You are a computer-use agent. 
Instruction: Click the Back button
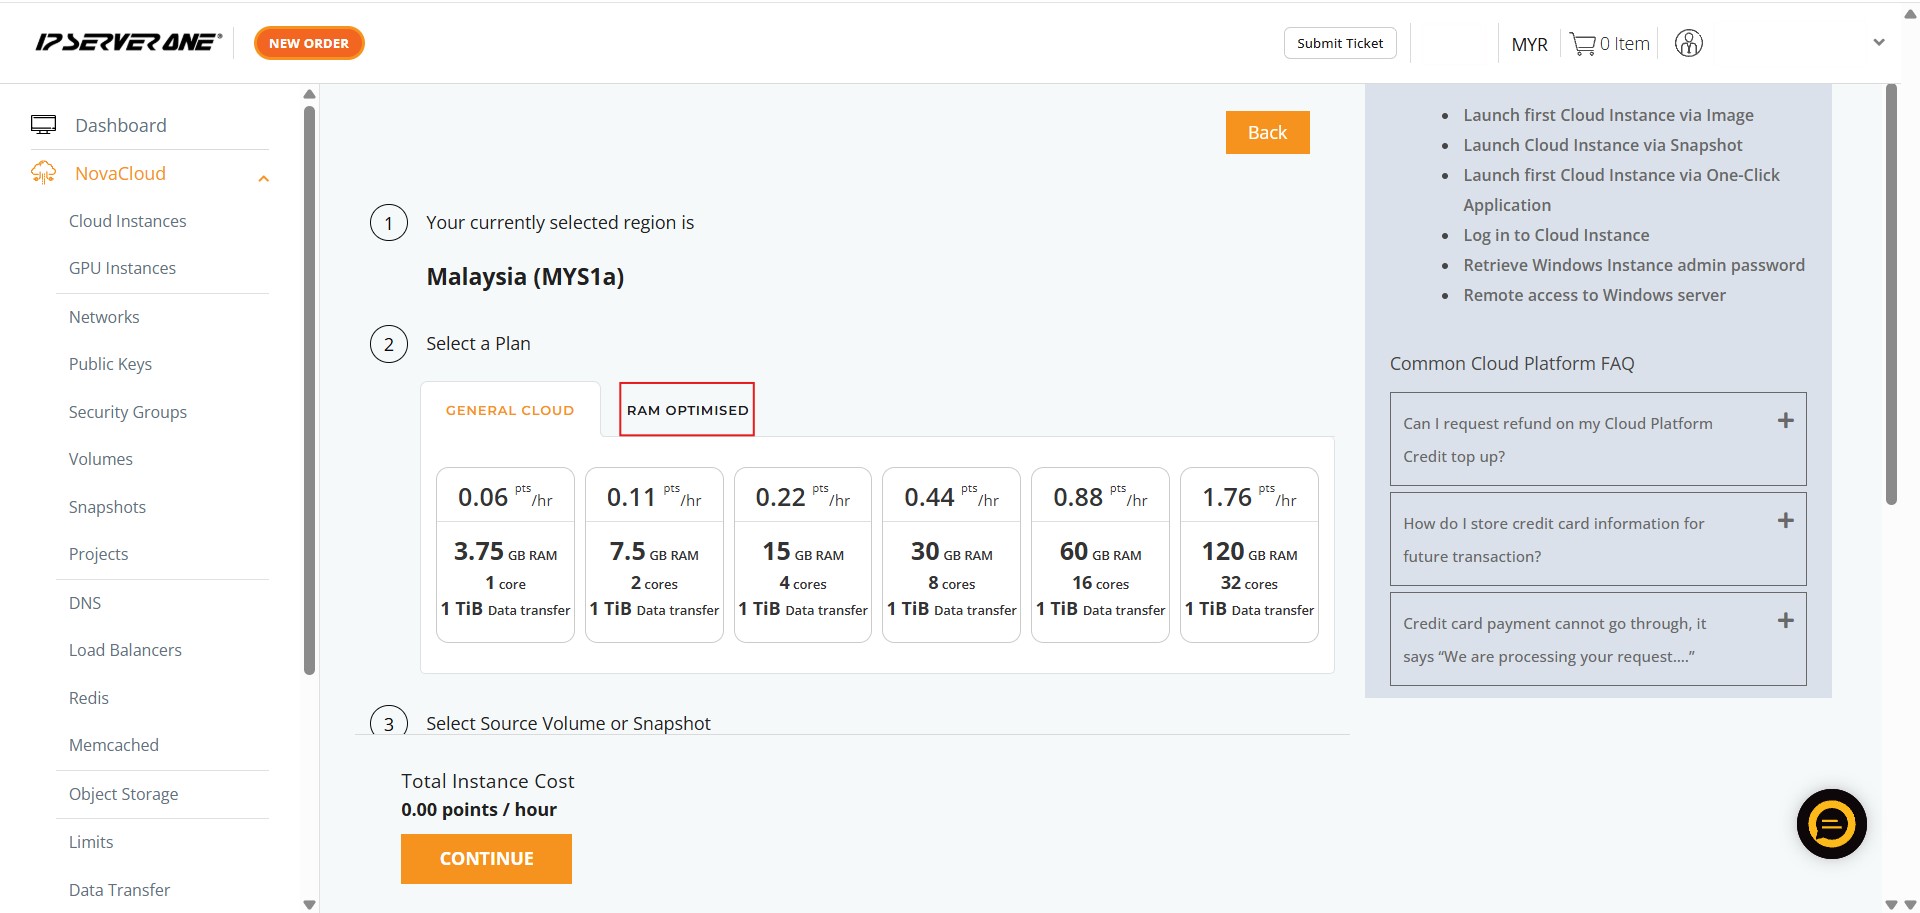click(x=1267, y=132)
